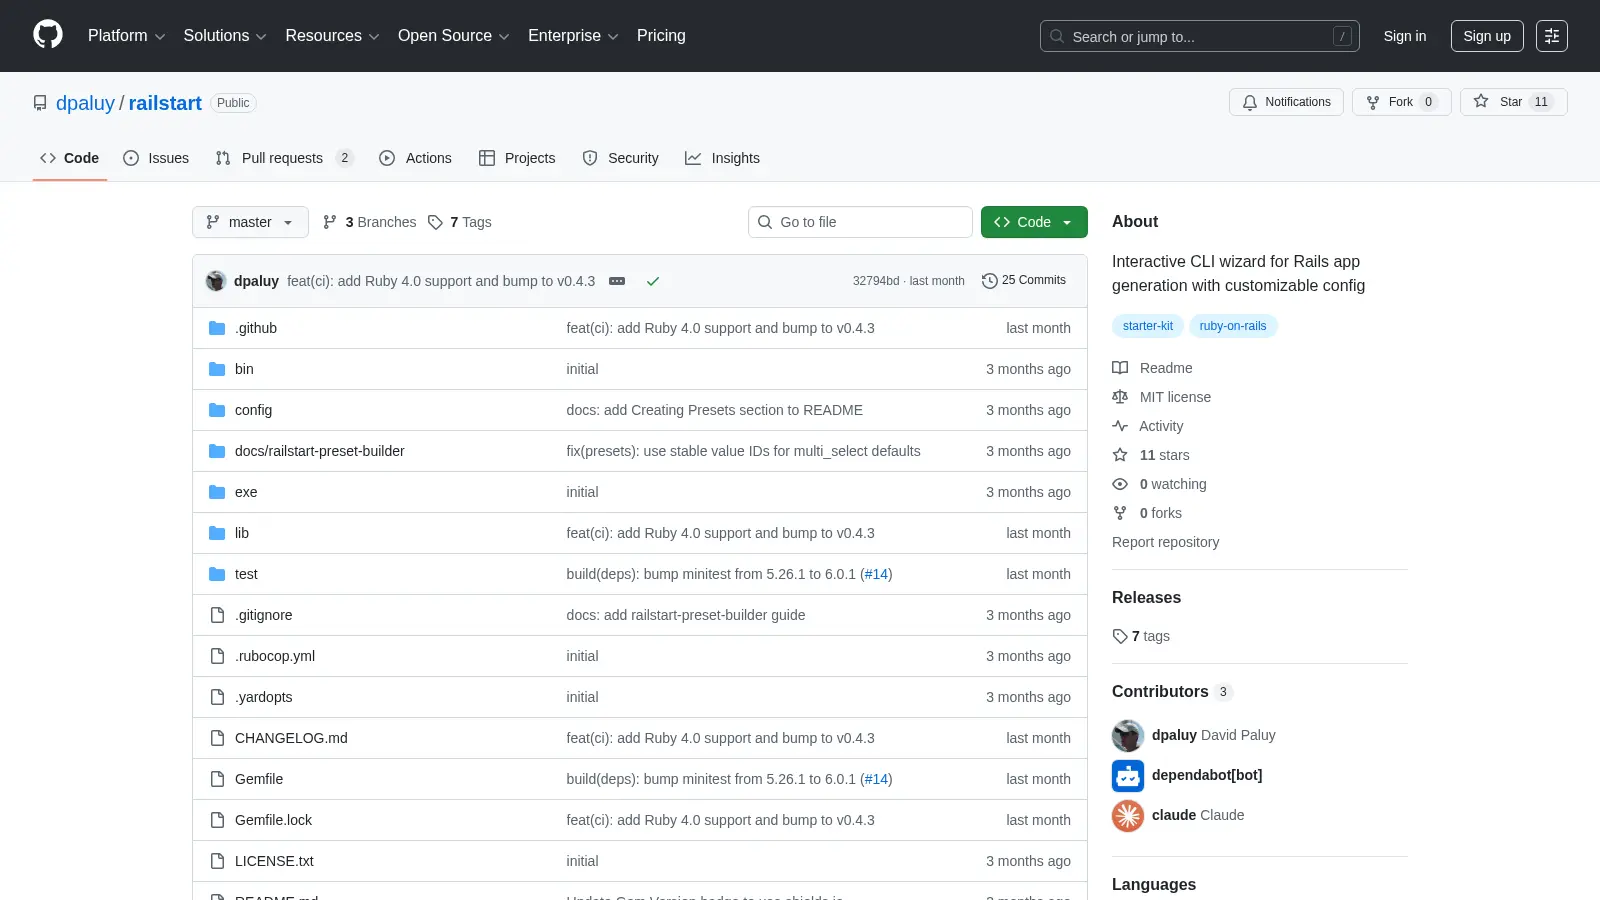1600x900 pixels.
Task: Click the Readme book icon in About
Action: click(1120, 368)
